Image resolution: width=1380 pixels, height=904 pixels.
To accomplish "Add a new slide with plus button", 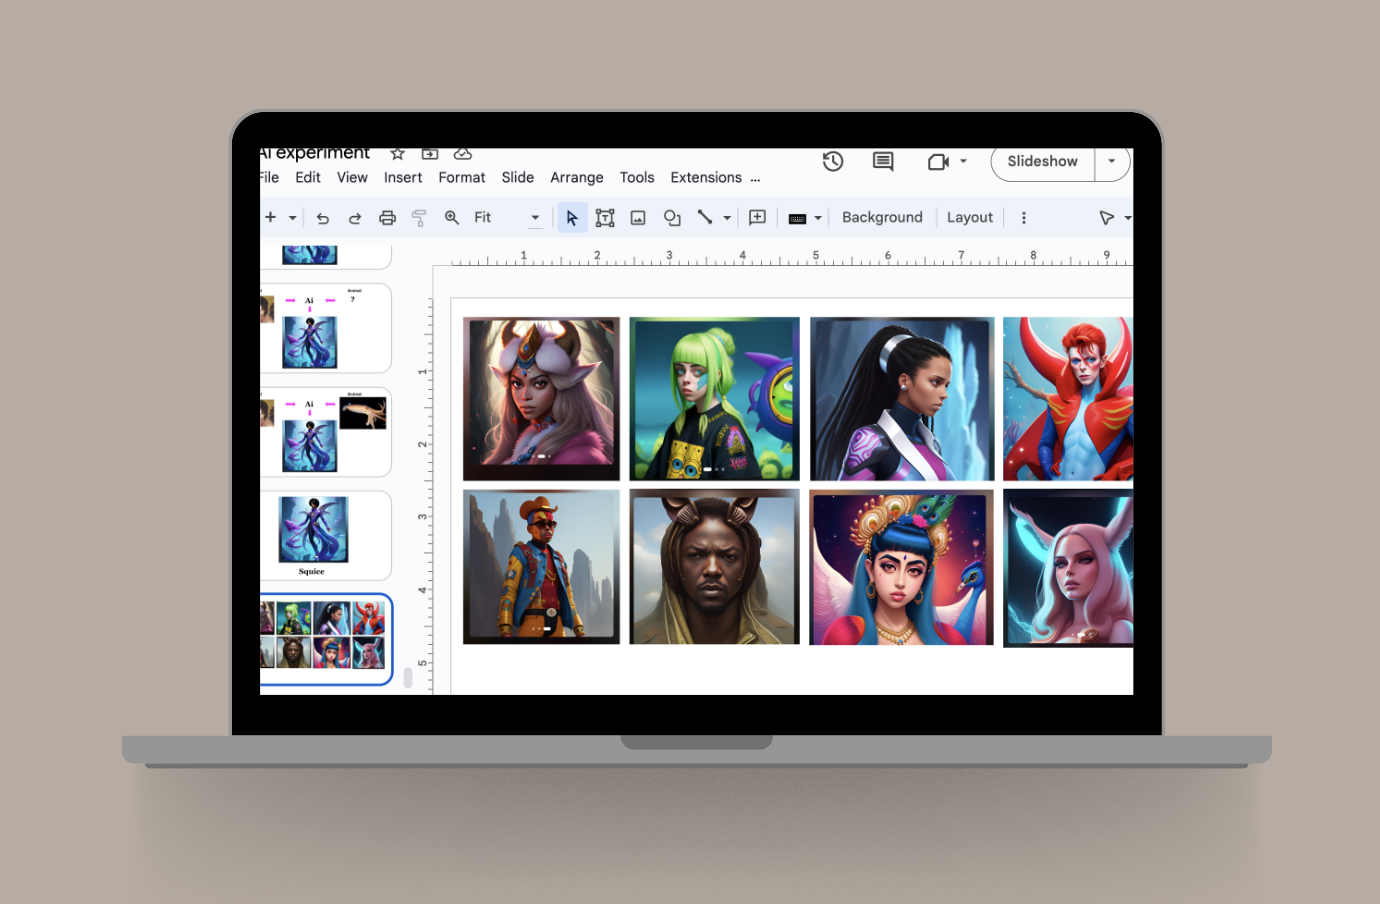I will click(x=270, y=217).
